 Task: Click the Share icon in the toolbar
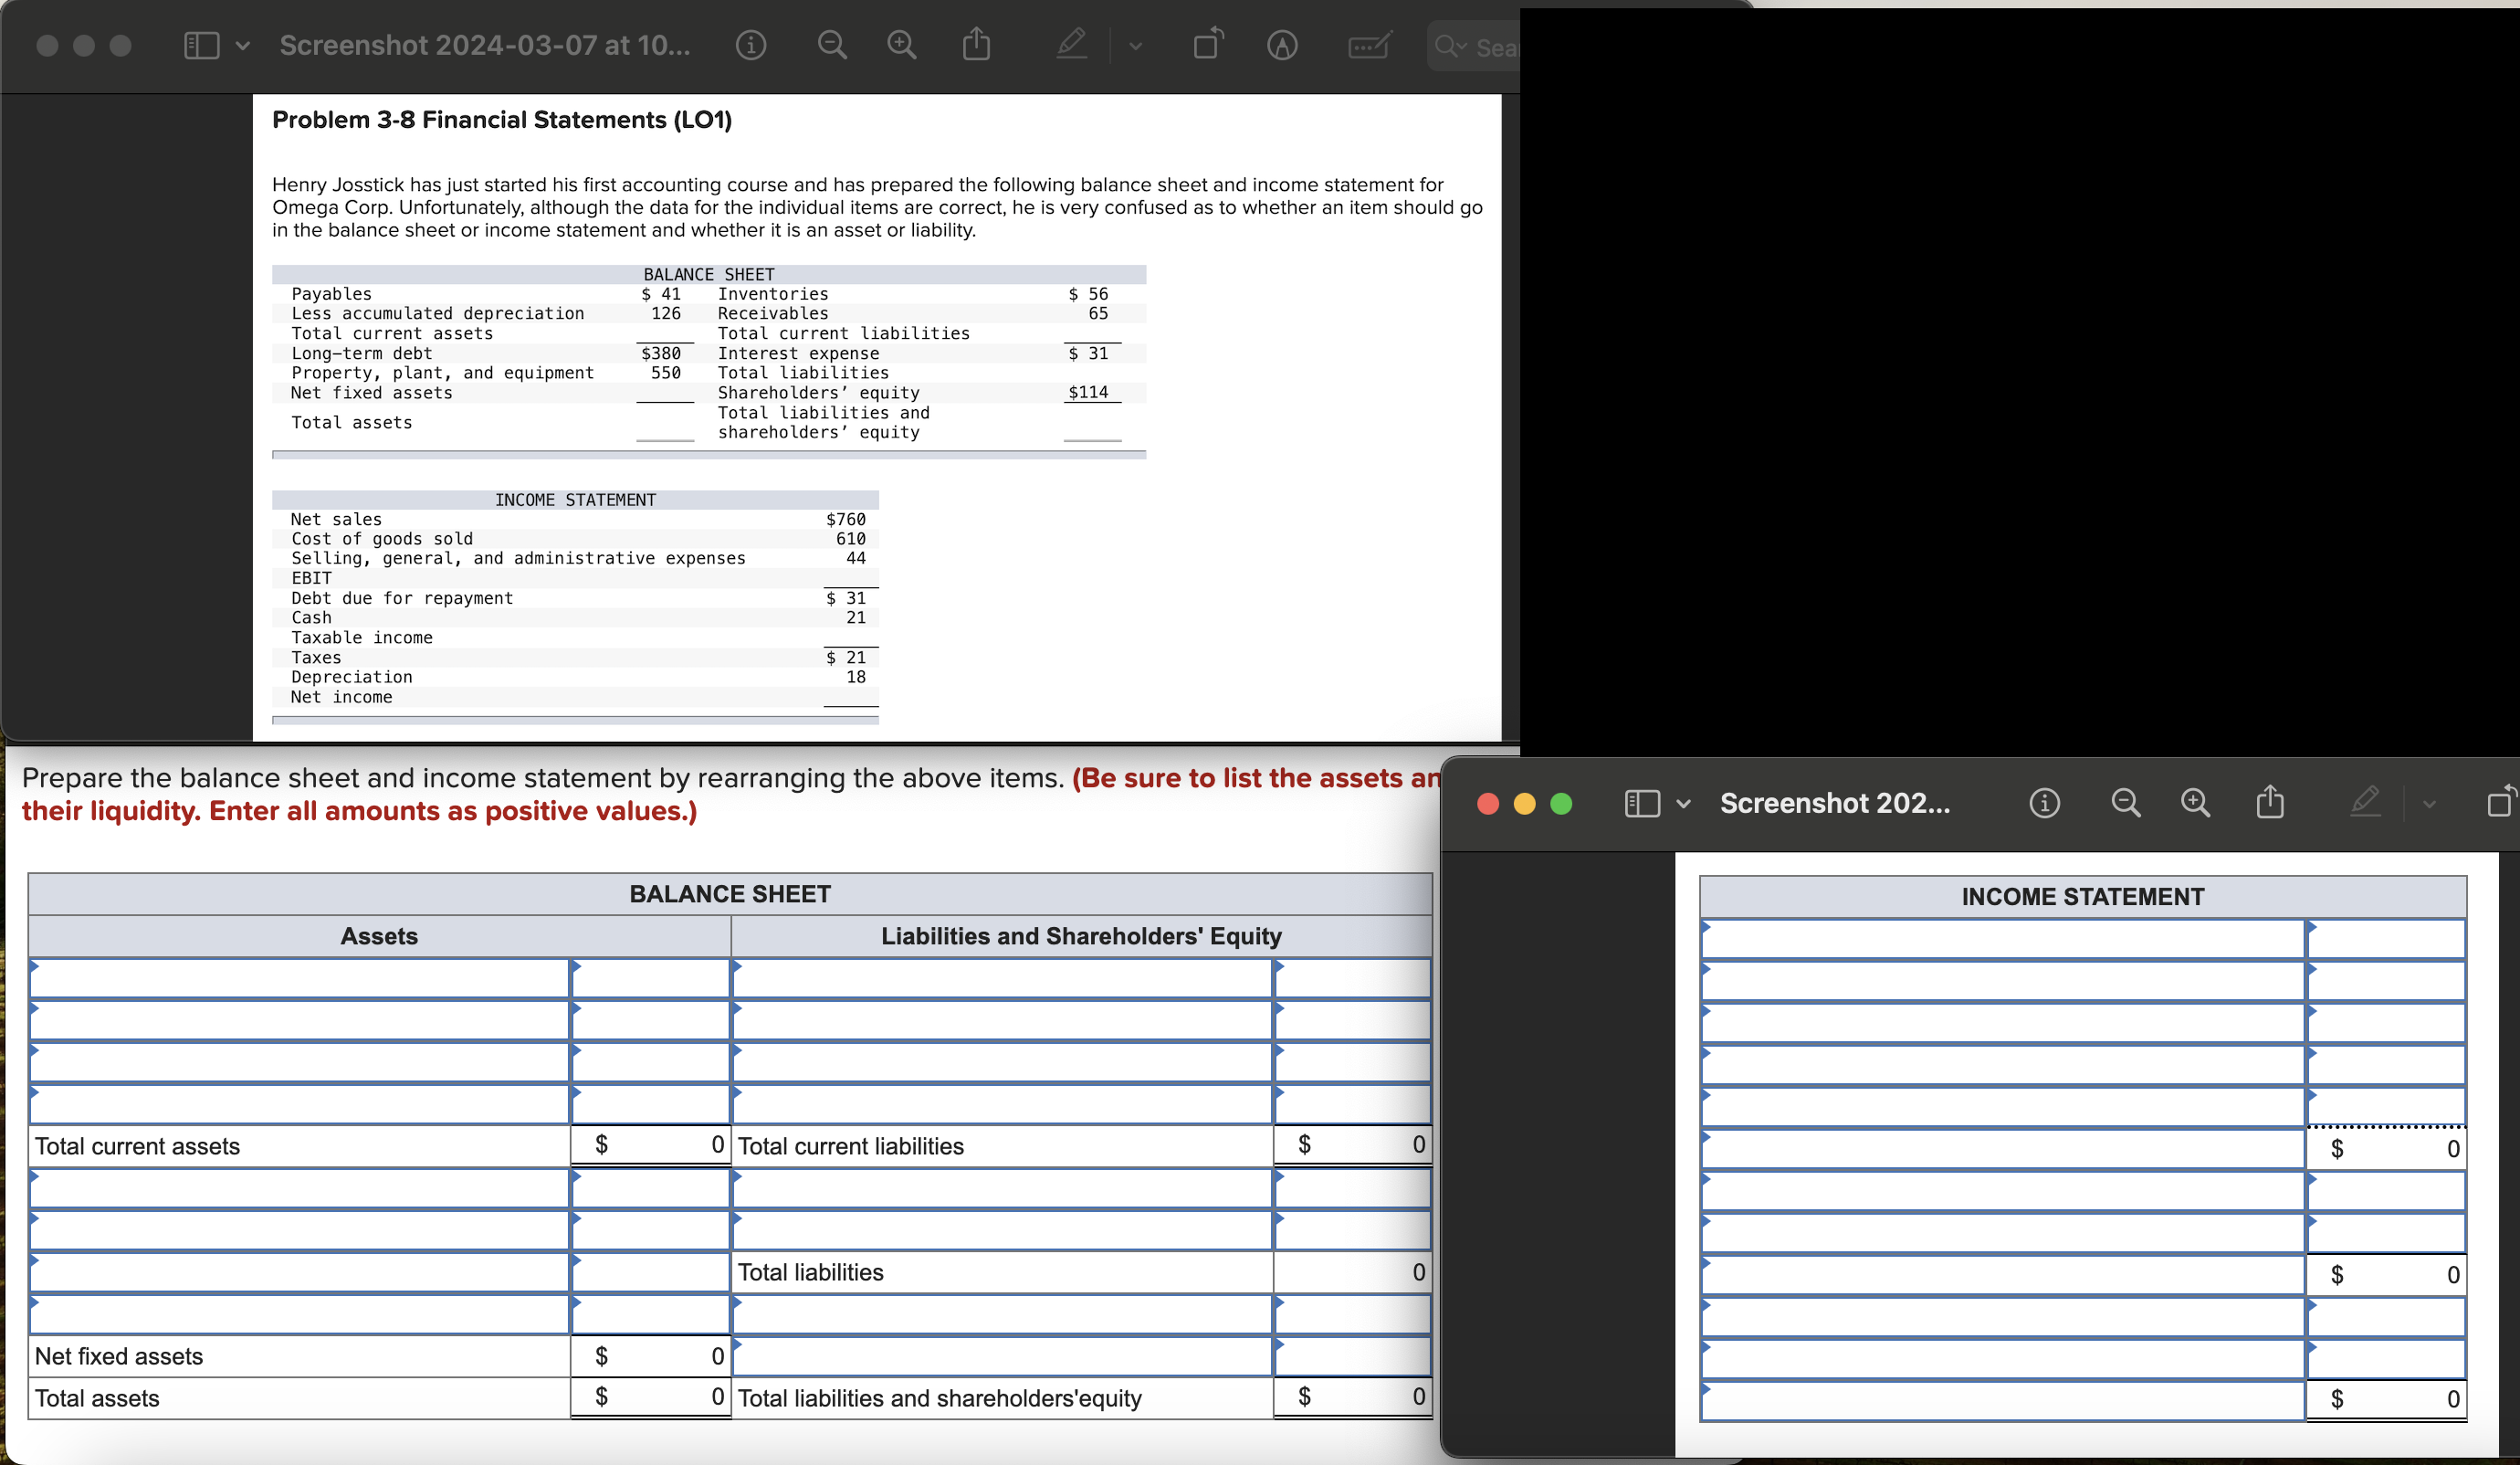(x=976, y=46)
